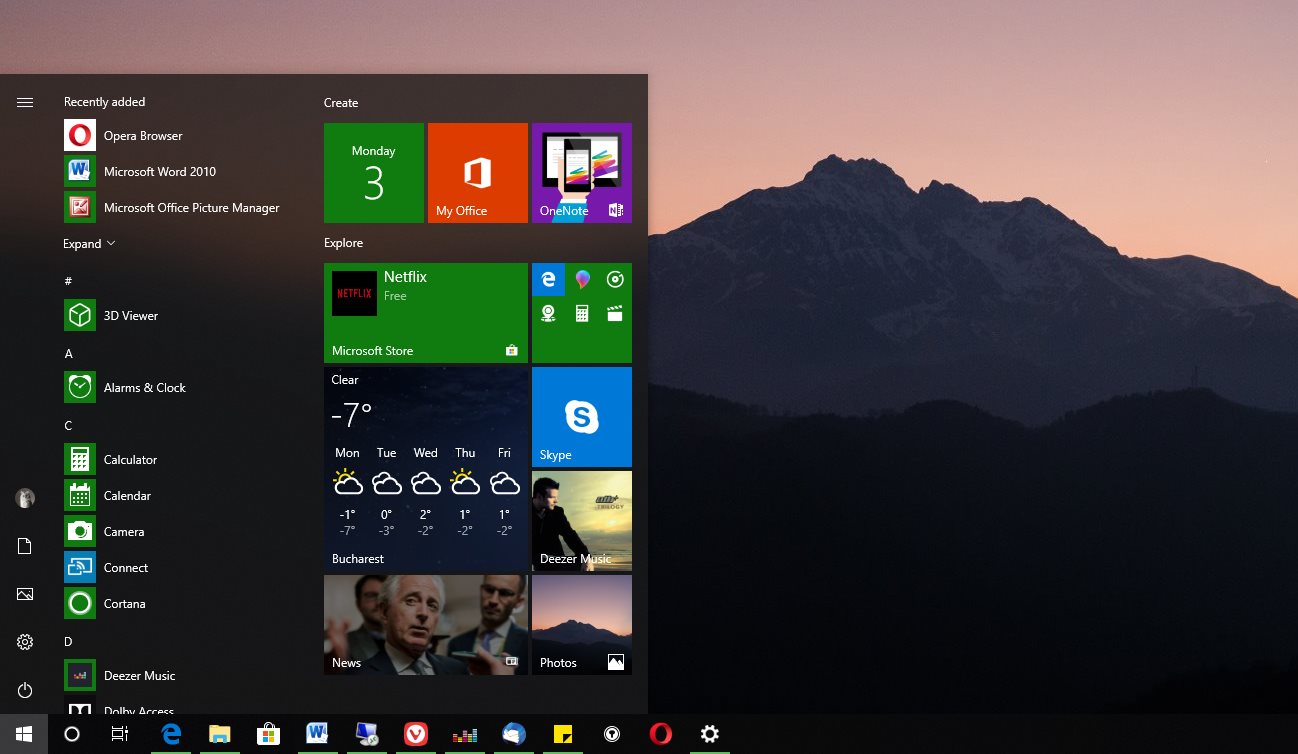Screen dimensions: 1298x754
Task: Click the Recently added heading
Action: point(104,102)
